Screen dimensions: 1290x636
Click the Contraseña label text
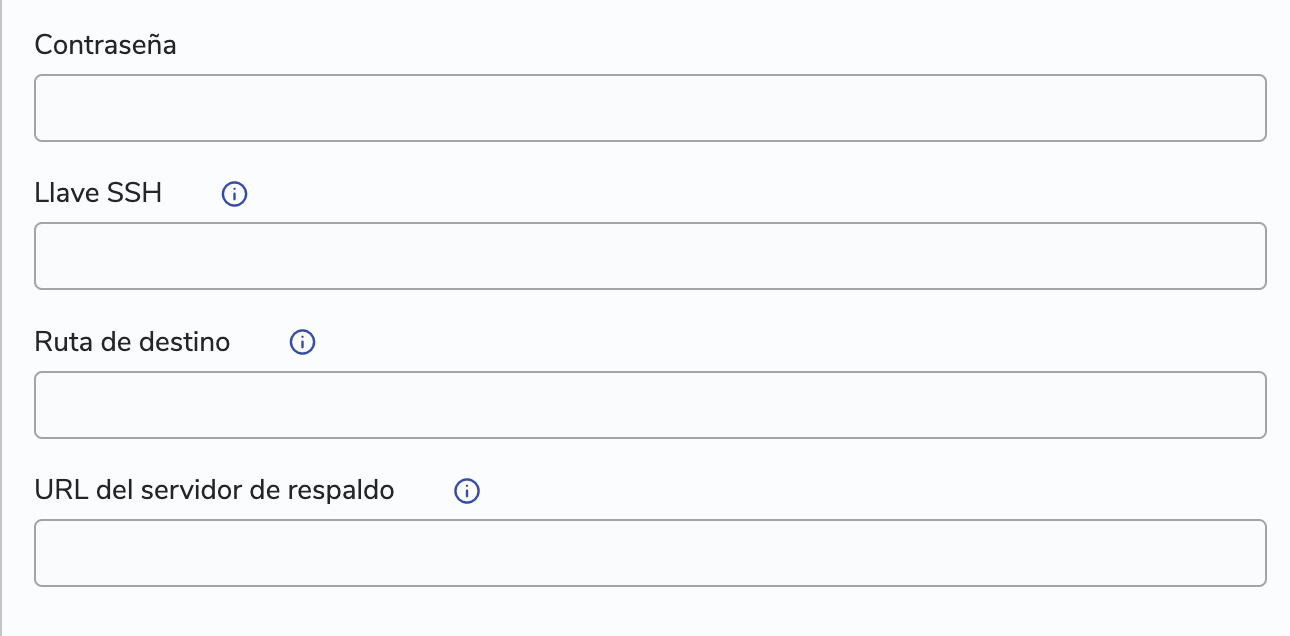coord(105,45)
